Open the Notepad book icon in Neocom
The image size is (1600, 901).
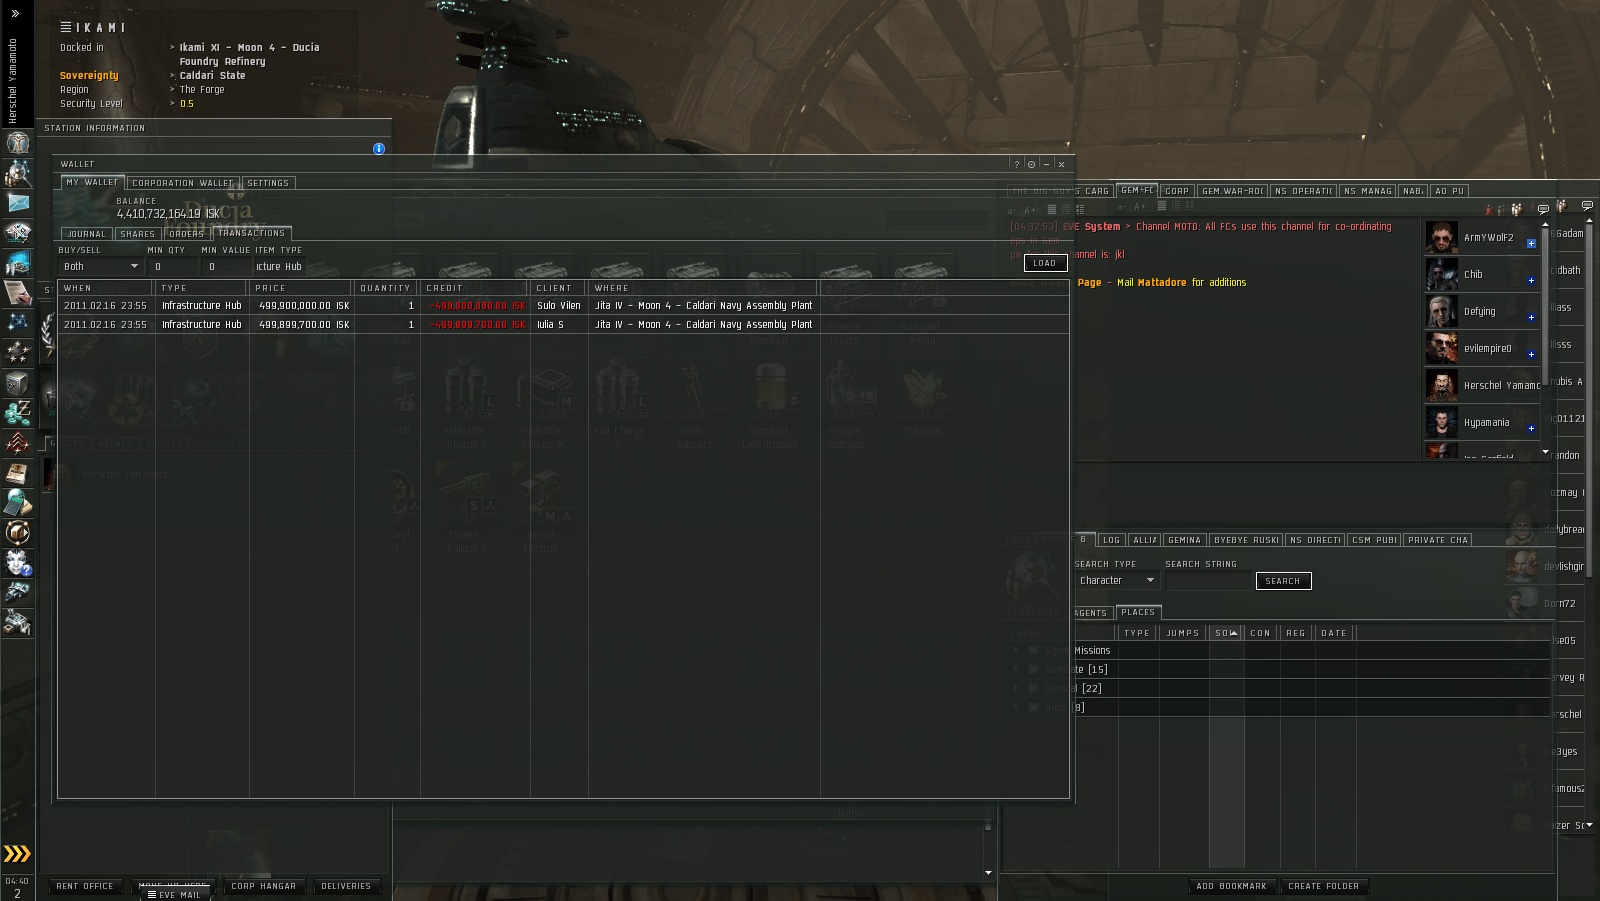17,472
